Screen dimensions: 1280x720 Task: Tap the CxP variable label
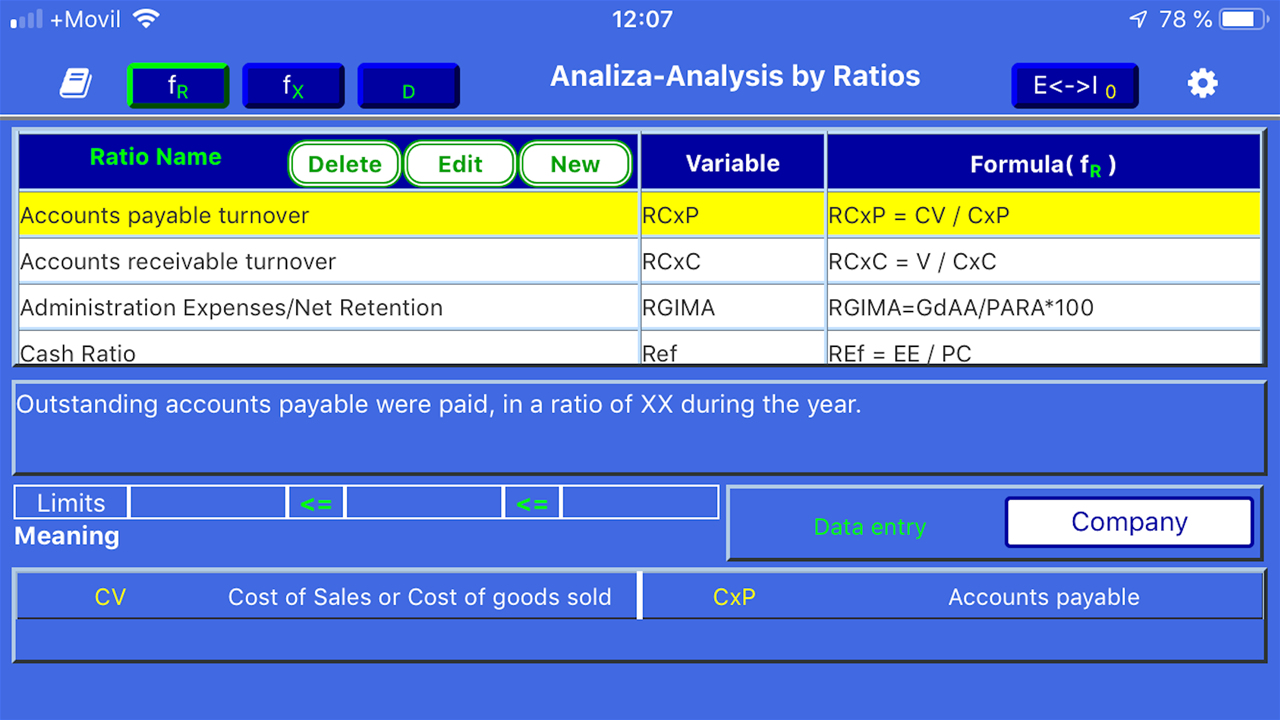coord(734,597)
